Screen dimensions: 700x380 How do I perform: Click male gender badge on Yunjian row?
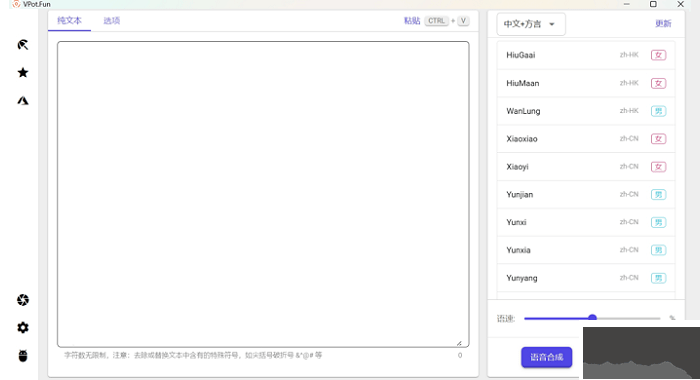[658, 194]
